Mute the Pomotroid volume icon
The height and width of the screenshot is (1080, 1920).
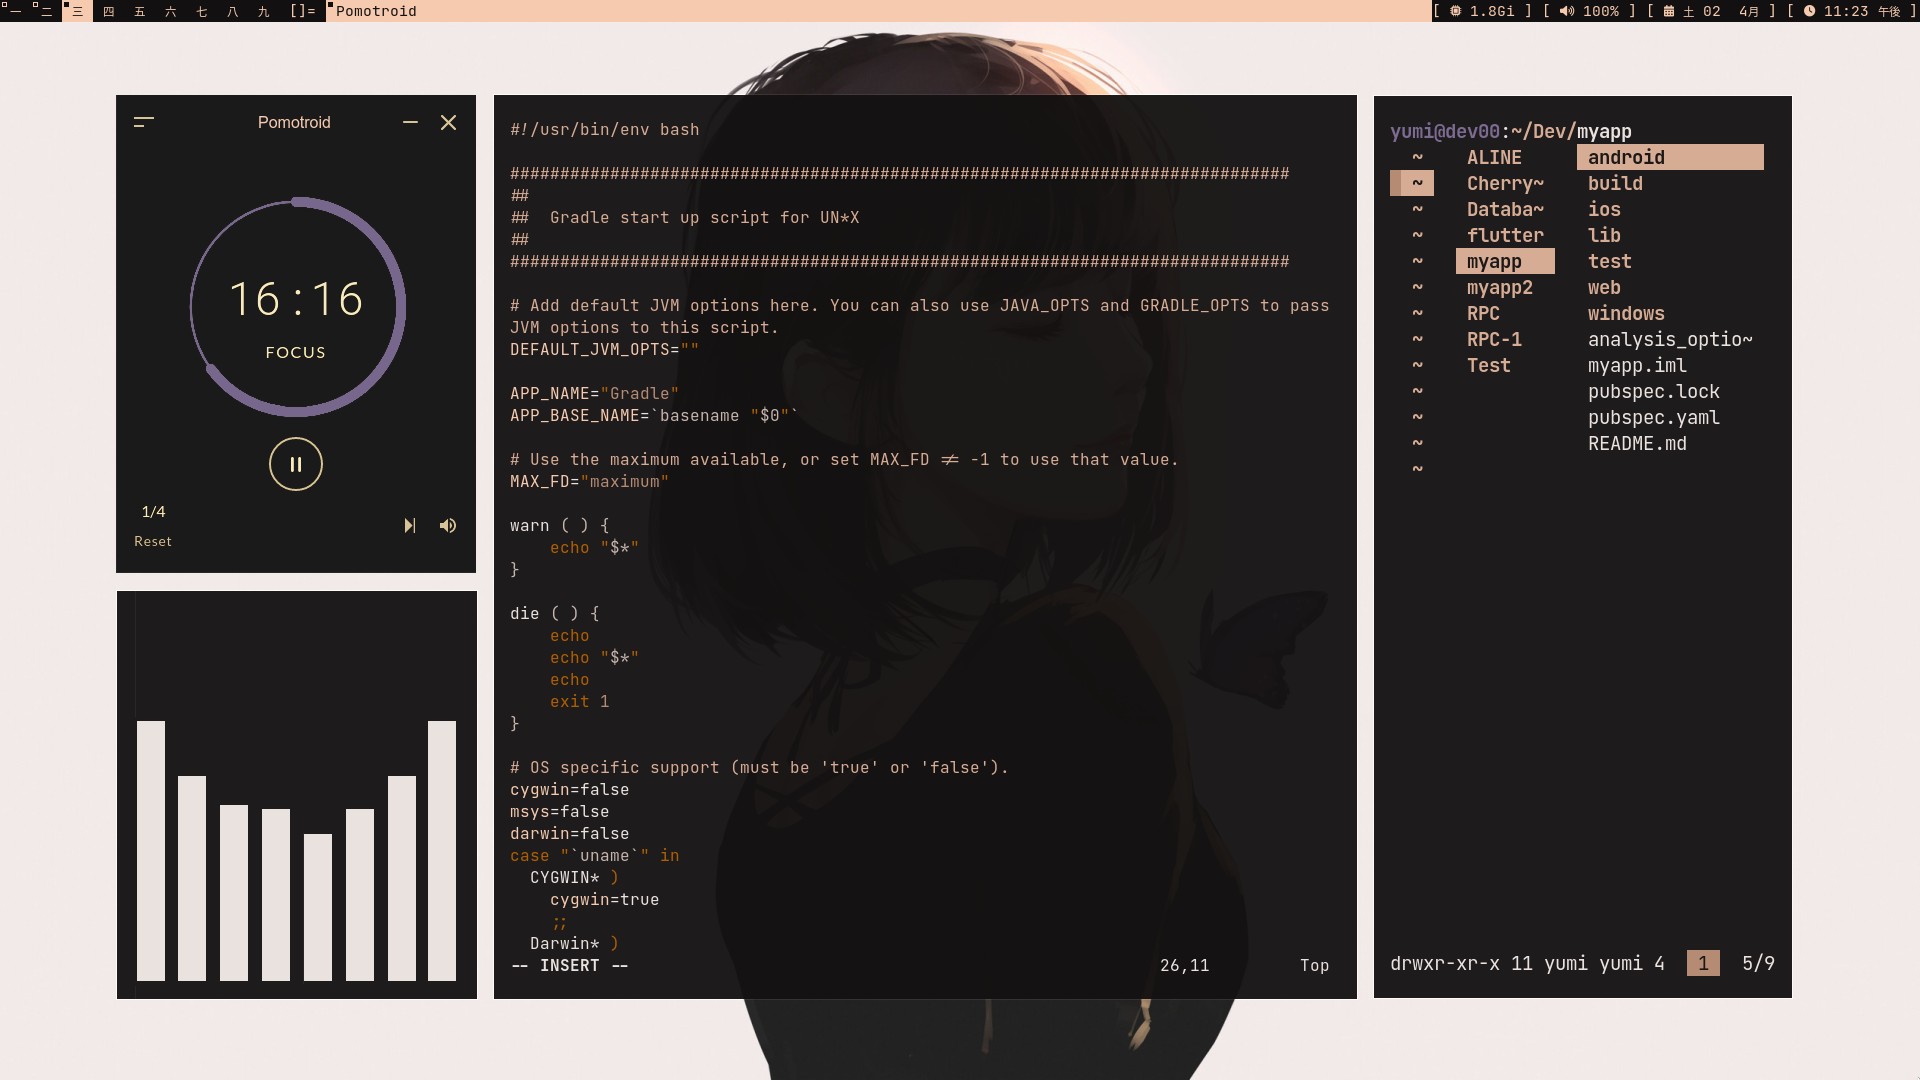tap(448, 526)
